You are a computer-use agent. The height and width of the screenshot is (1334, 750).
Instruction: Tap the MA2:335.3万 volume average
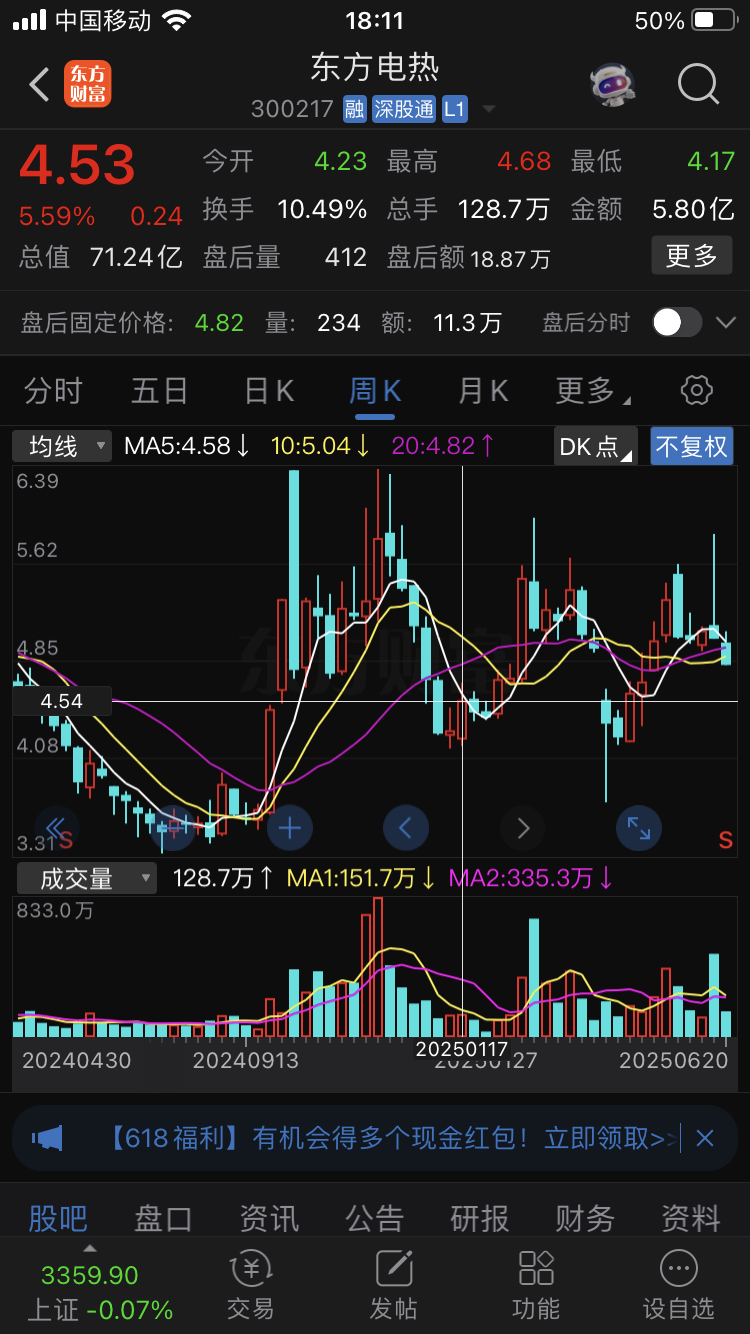[530, 879]
